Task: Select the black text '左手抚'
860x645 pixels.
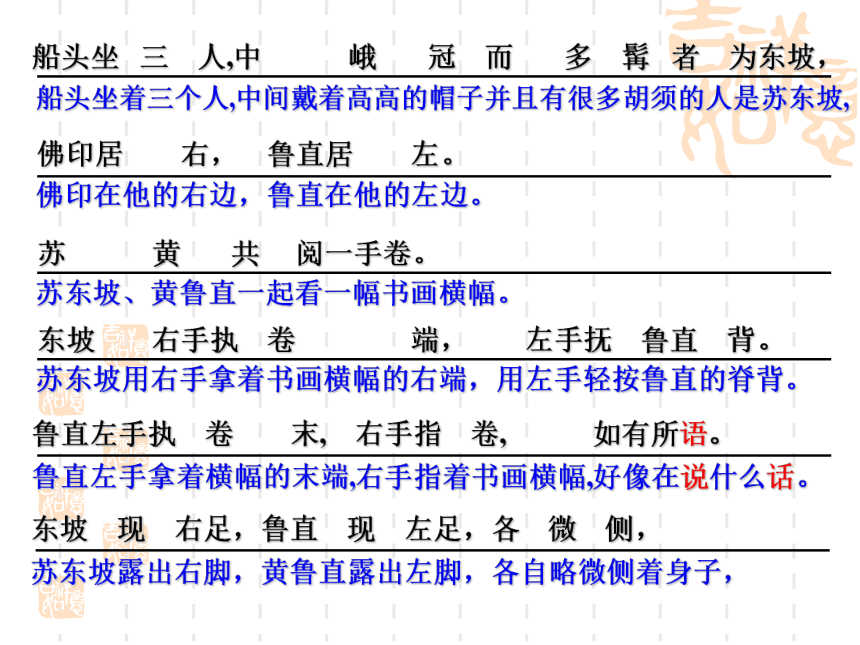Action: [x=569, y=340]
